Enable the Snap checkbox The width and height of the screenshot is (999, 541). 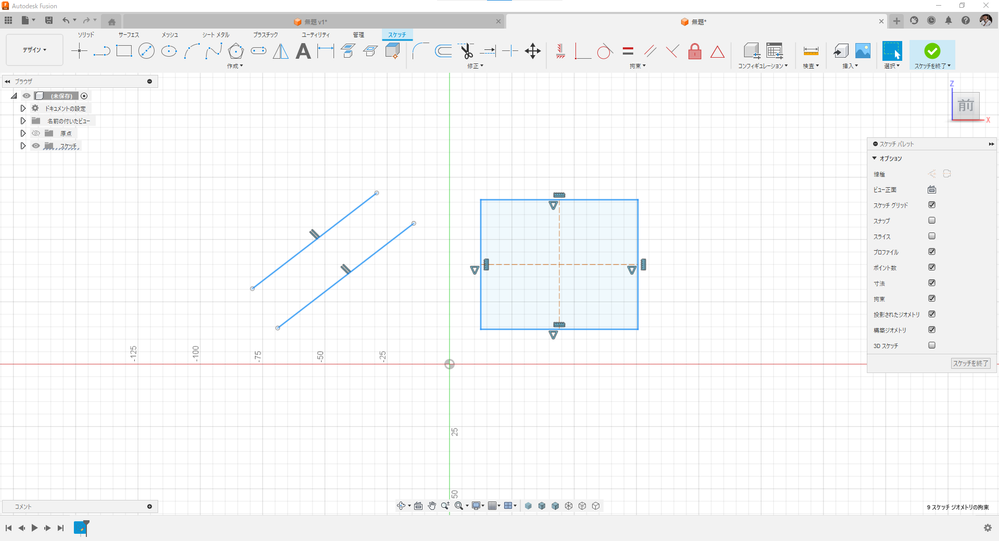coord(931,220)
